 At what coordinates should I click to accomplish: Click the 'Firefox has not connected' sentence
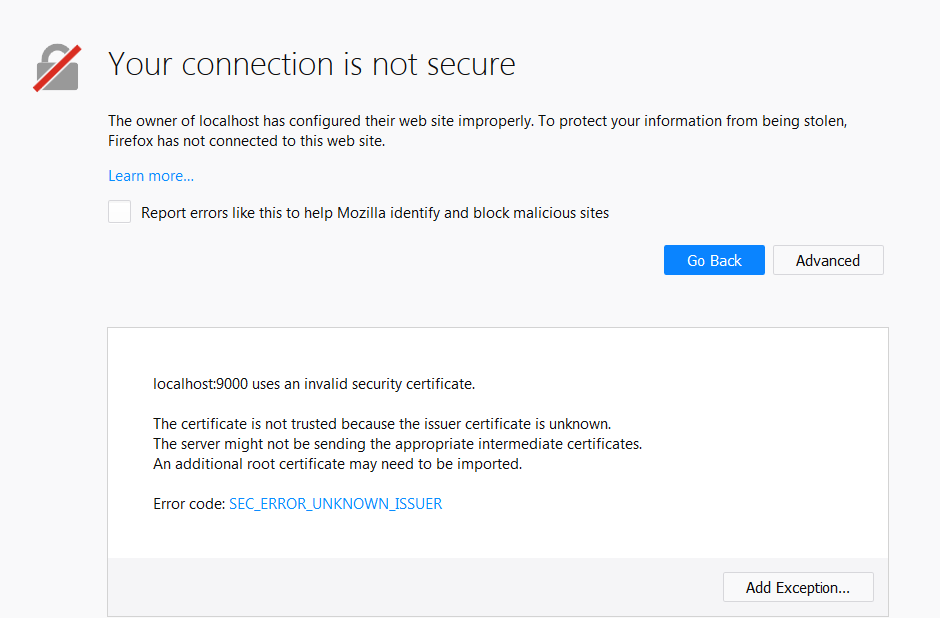tap(246, 141)
